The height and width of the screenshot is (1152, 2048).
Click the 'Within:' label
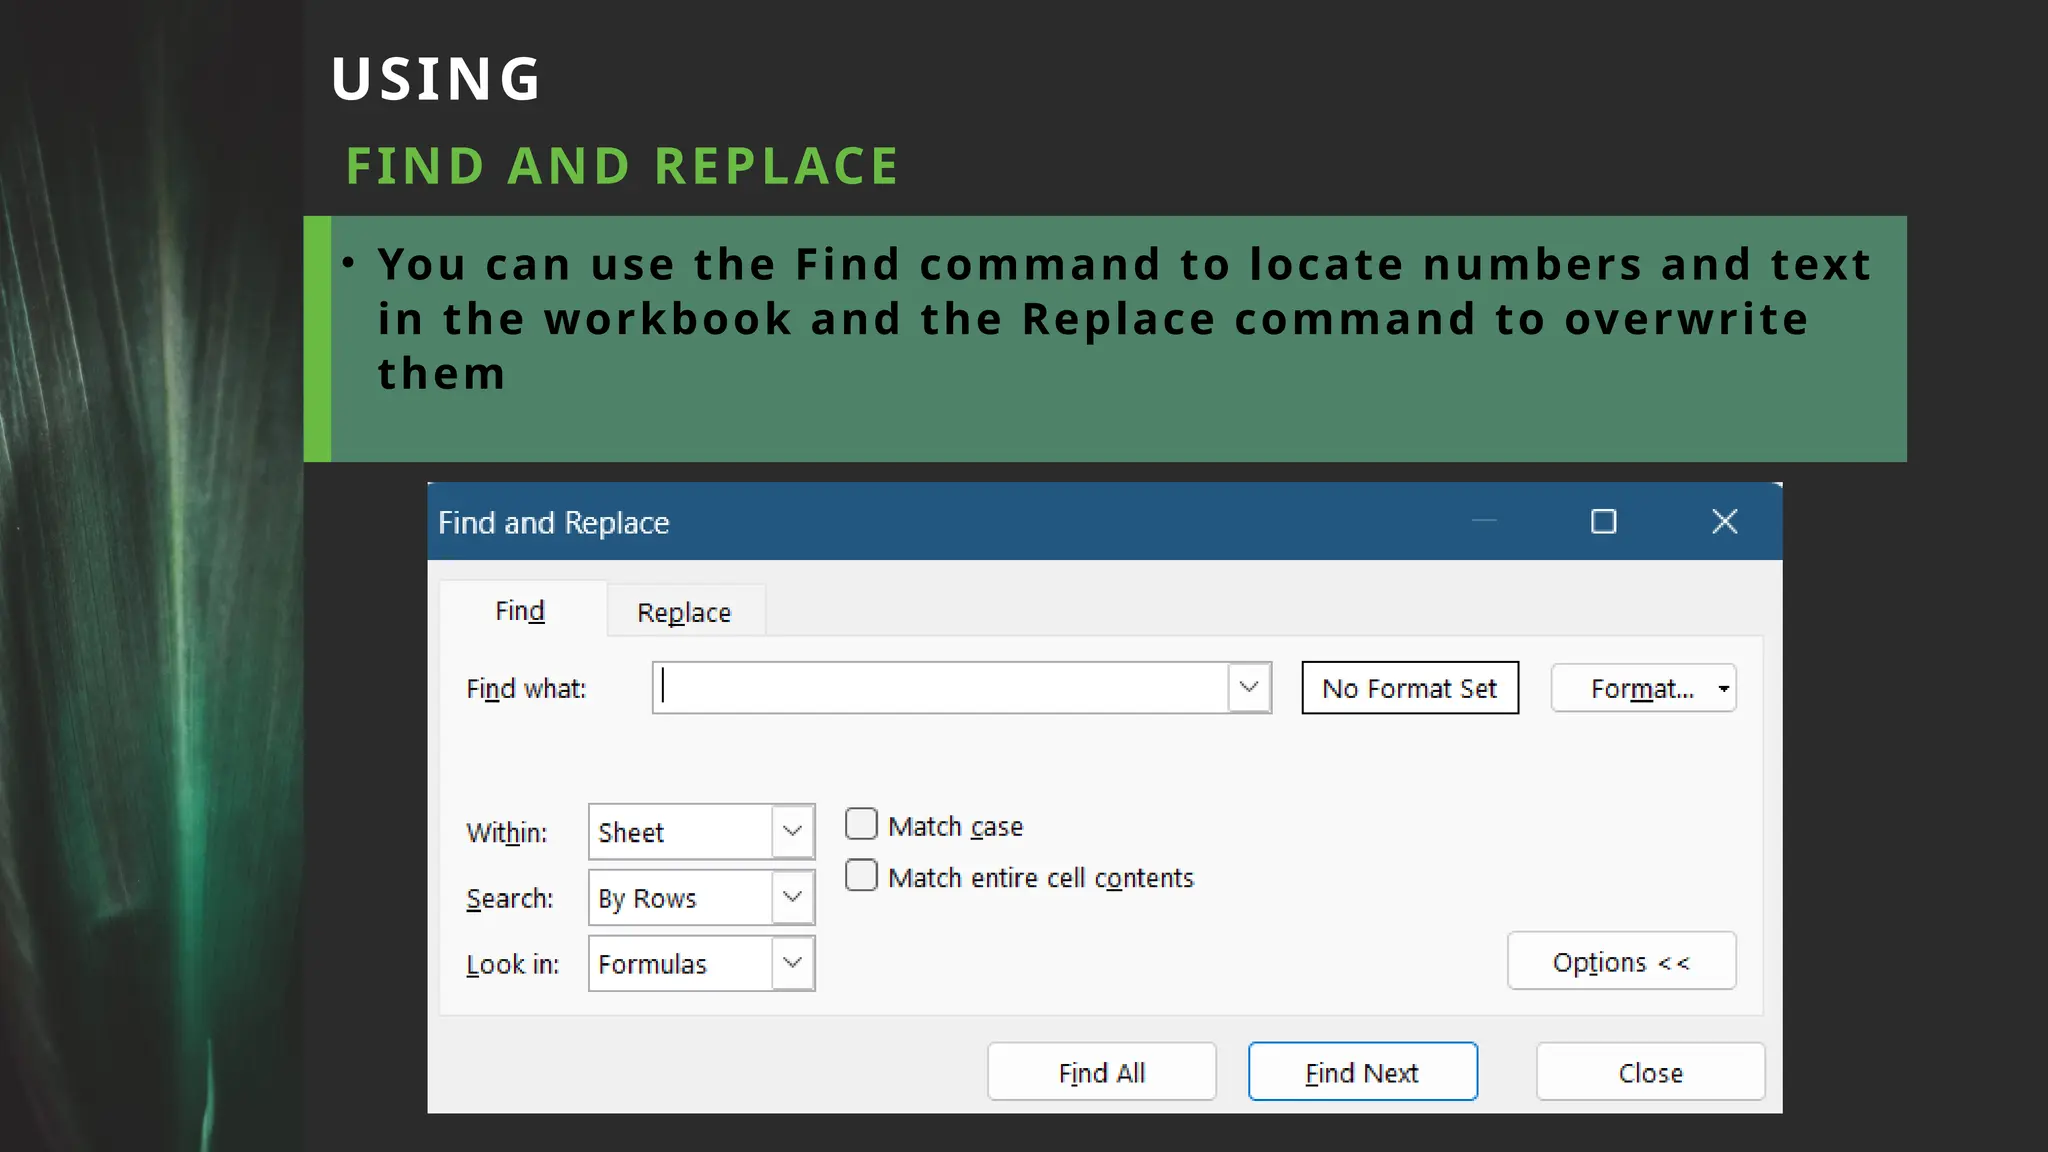pyautogui.click(x=507, y=832)
